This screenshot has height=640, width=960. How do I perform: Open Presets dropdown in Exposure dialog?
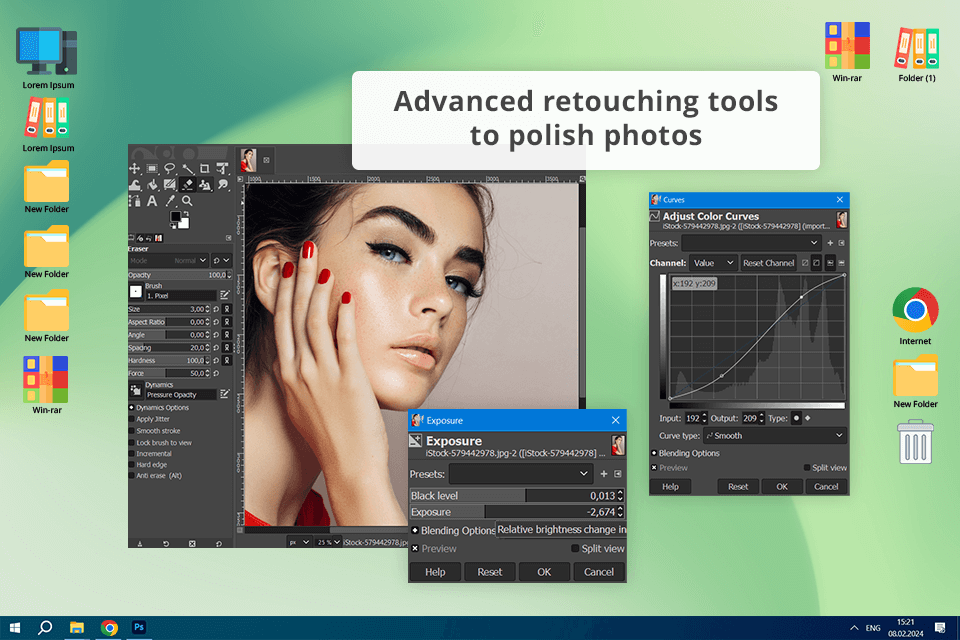click(x=521, y=473)
